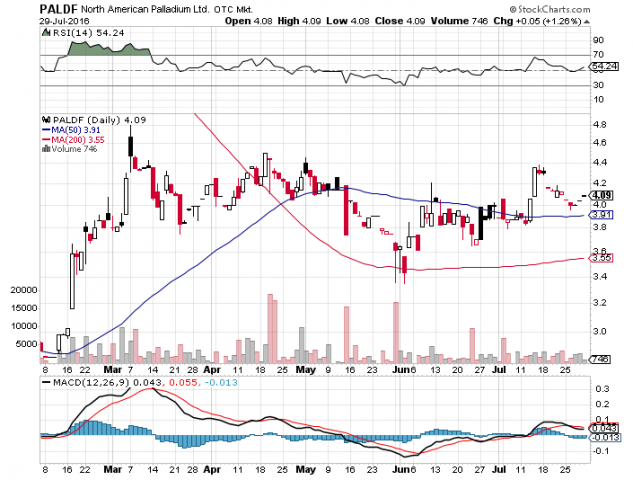Click the MA(50) 3.91 legend entry

(x=71, y=130)
